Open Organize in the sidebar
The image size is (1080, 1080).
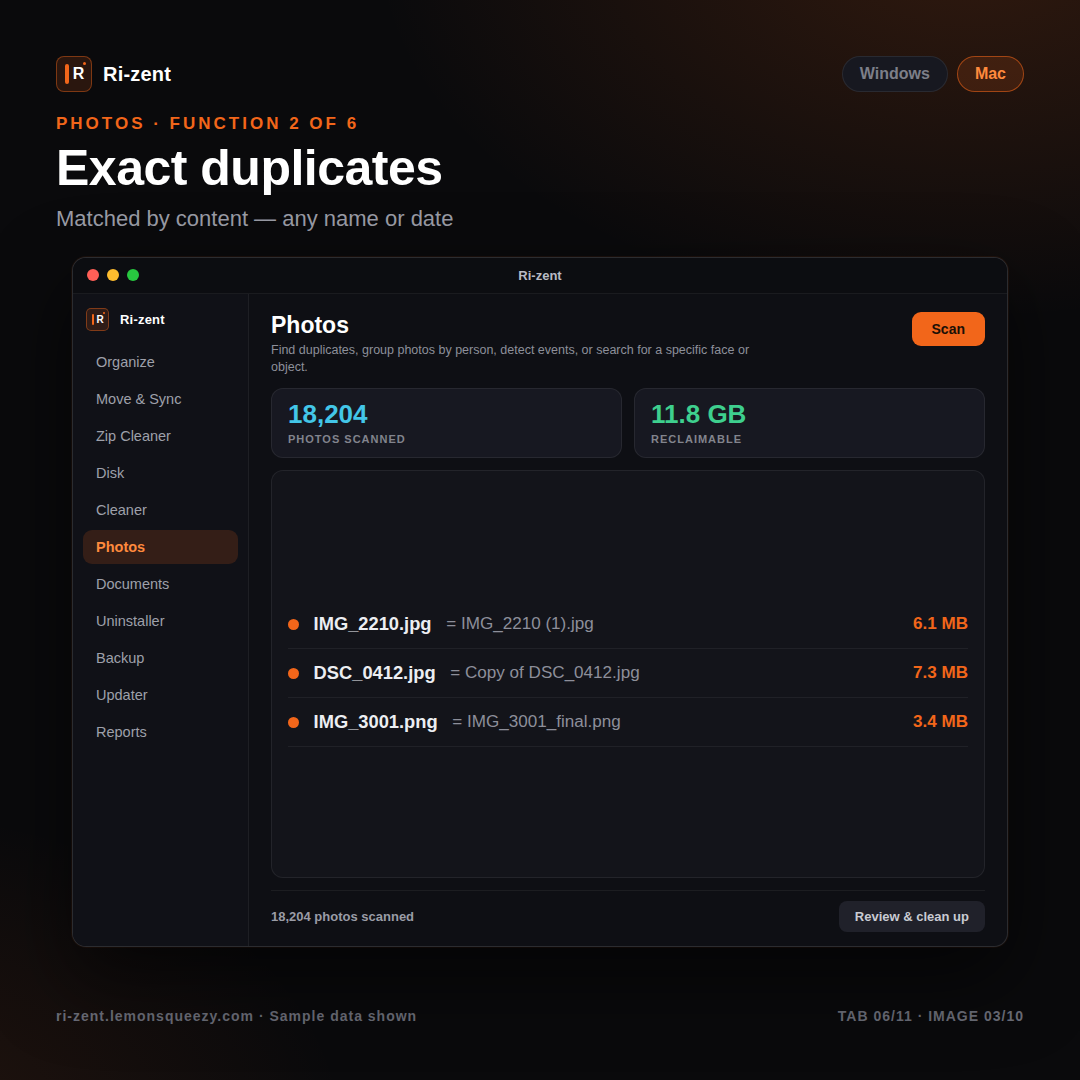pyautogui.click(x=160, y=362)
